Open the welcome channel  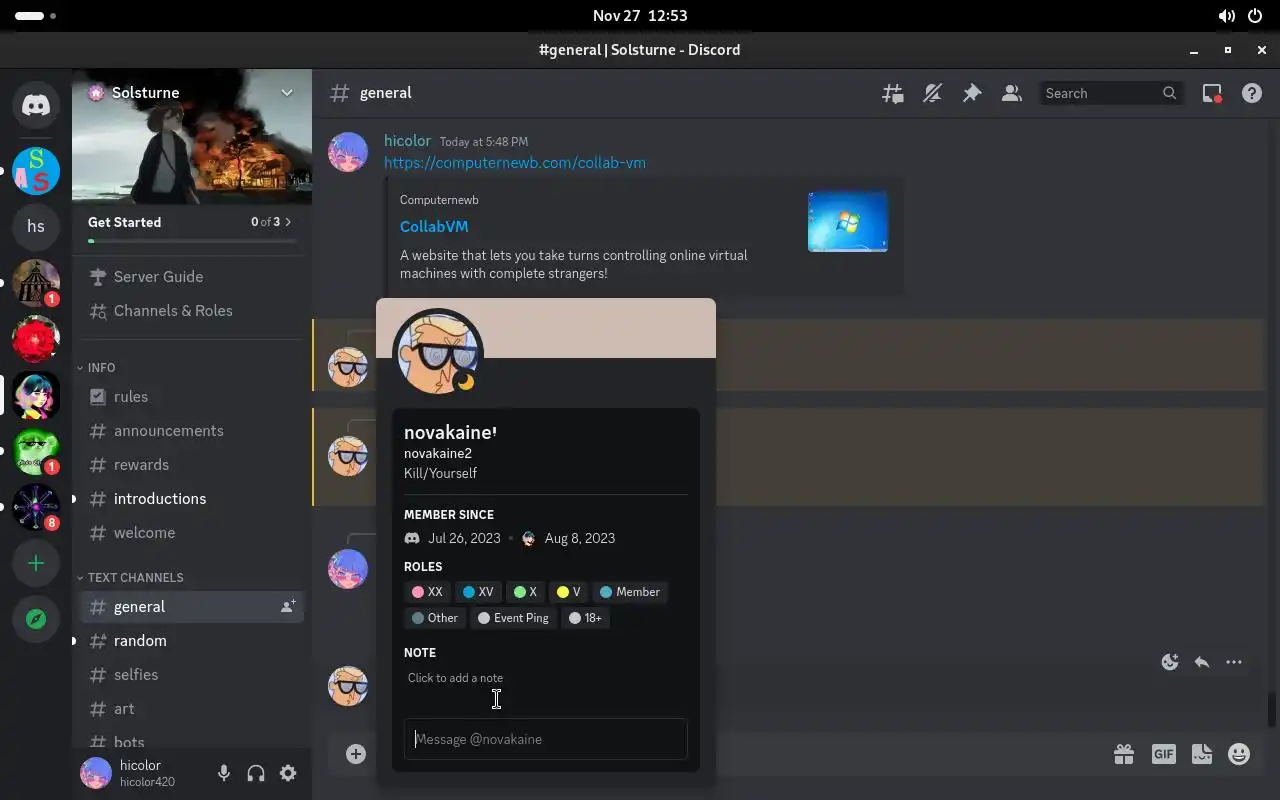(192, 533)
